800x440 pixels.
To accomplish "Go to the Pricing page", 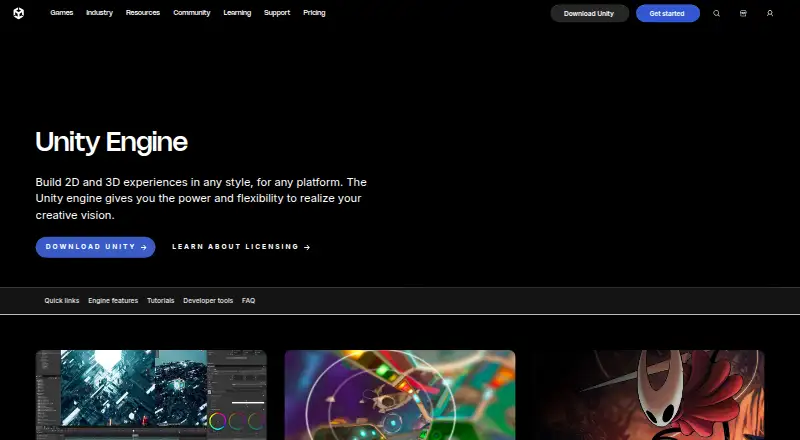I will 314,13.
